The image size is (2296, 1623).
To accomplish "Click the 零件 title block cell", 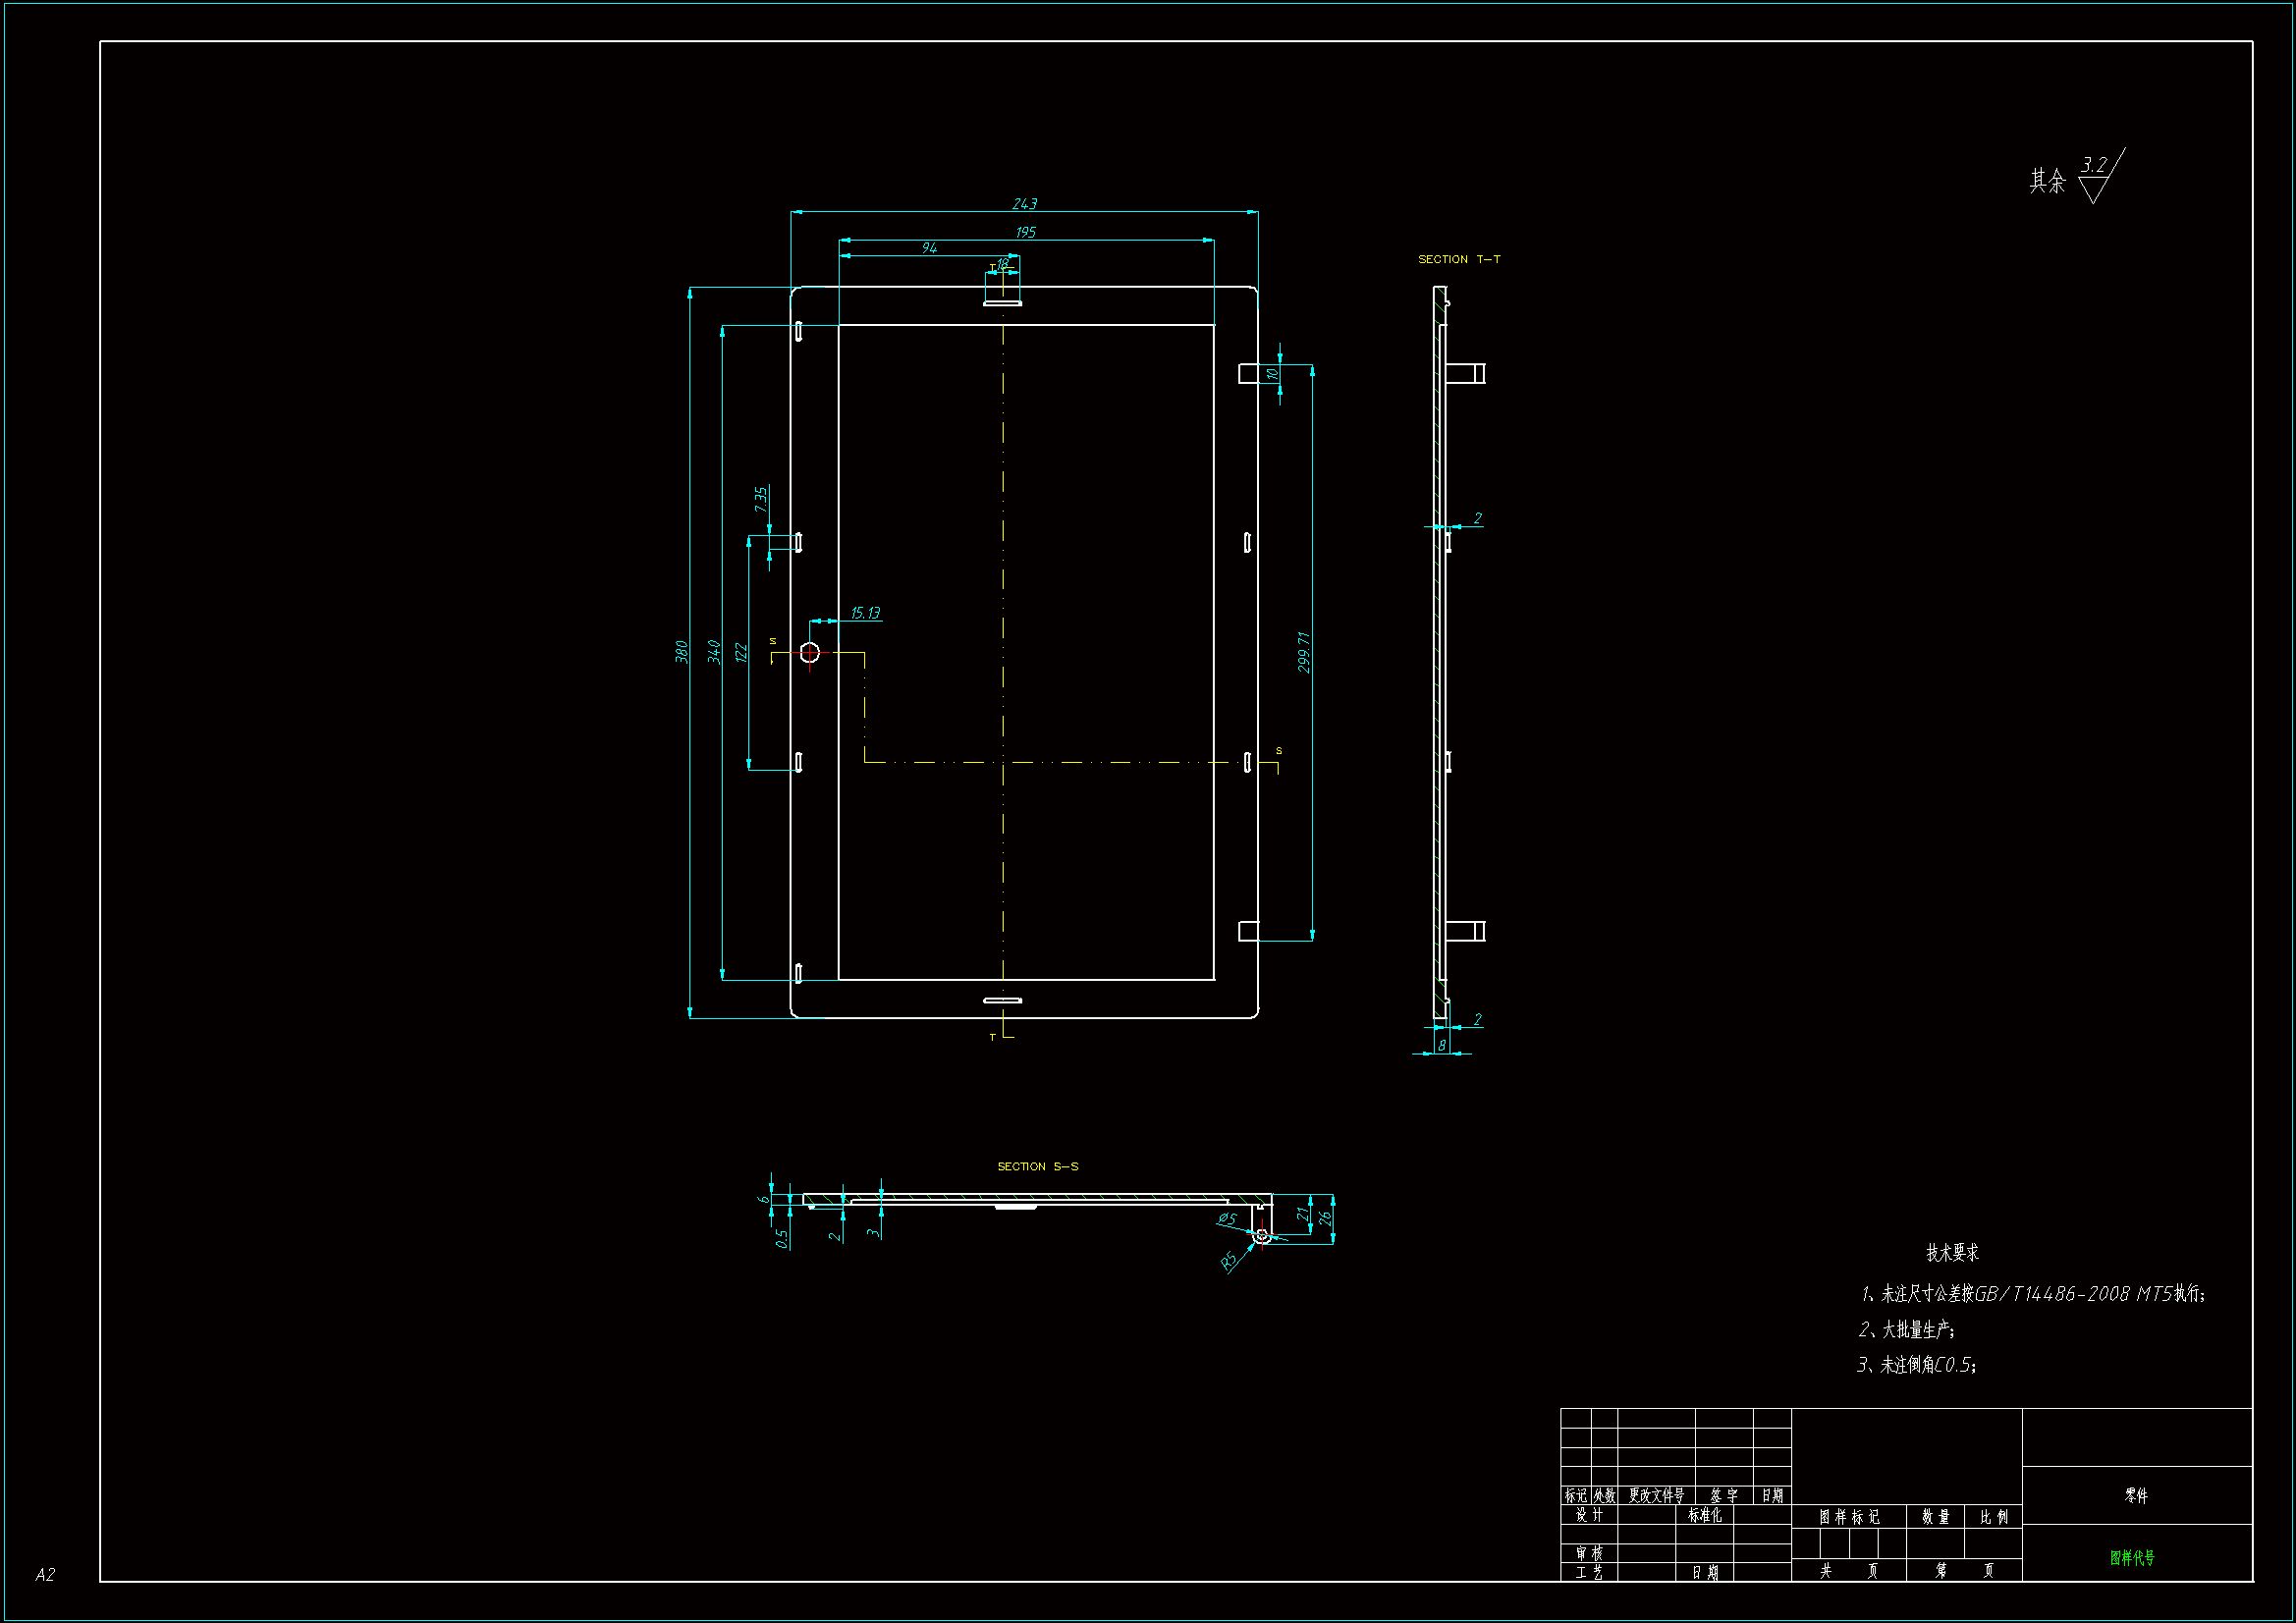I will pyautogui.click(x=2136, y=1495).
